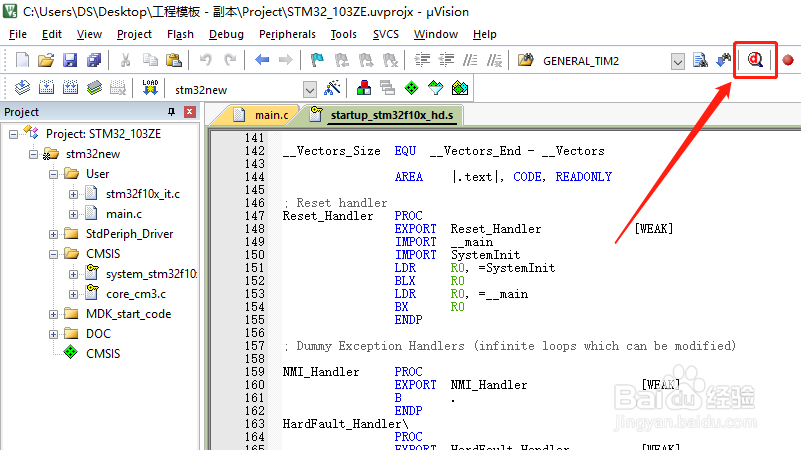Select system_stm32f10x file in tree
Image resolution: width=801 pixels, height=450 pixels.
[x=151, y=274]
